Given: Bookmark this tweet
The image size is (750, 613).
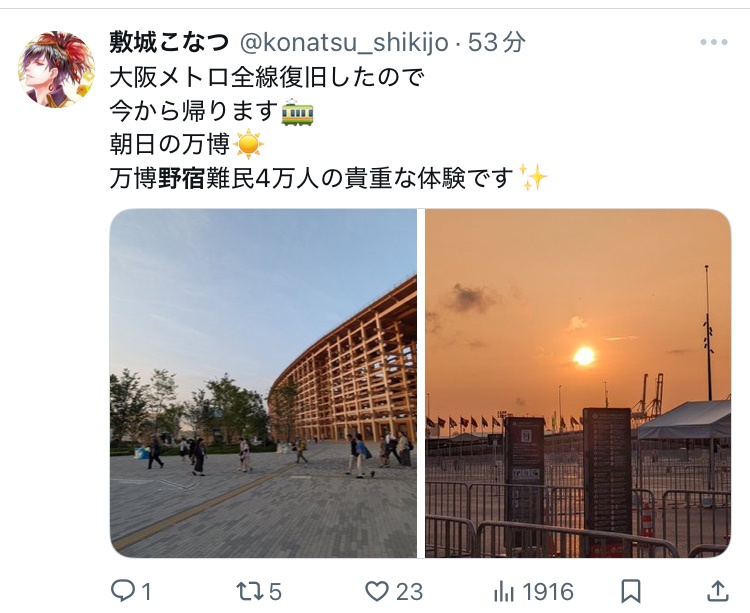Looking at the screenshot, I should [x=630, y=591].
